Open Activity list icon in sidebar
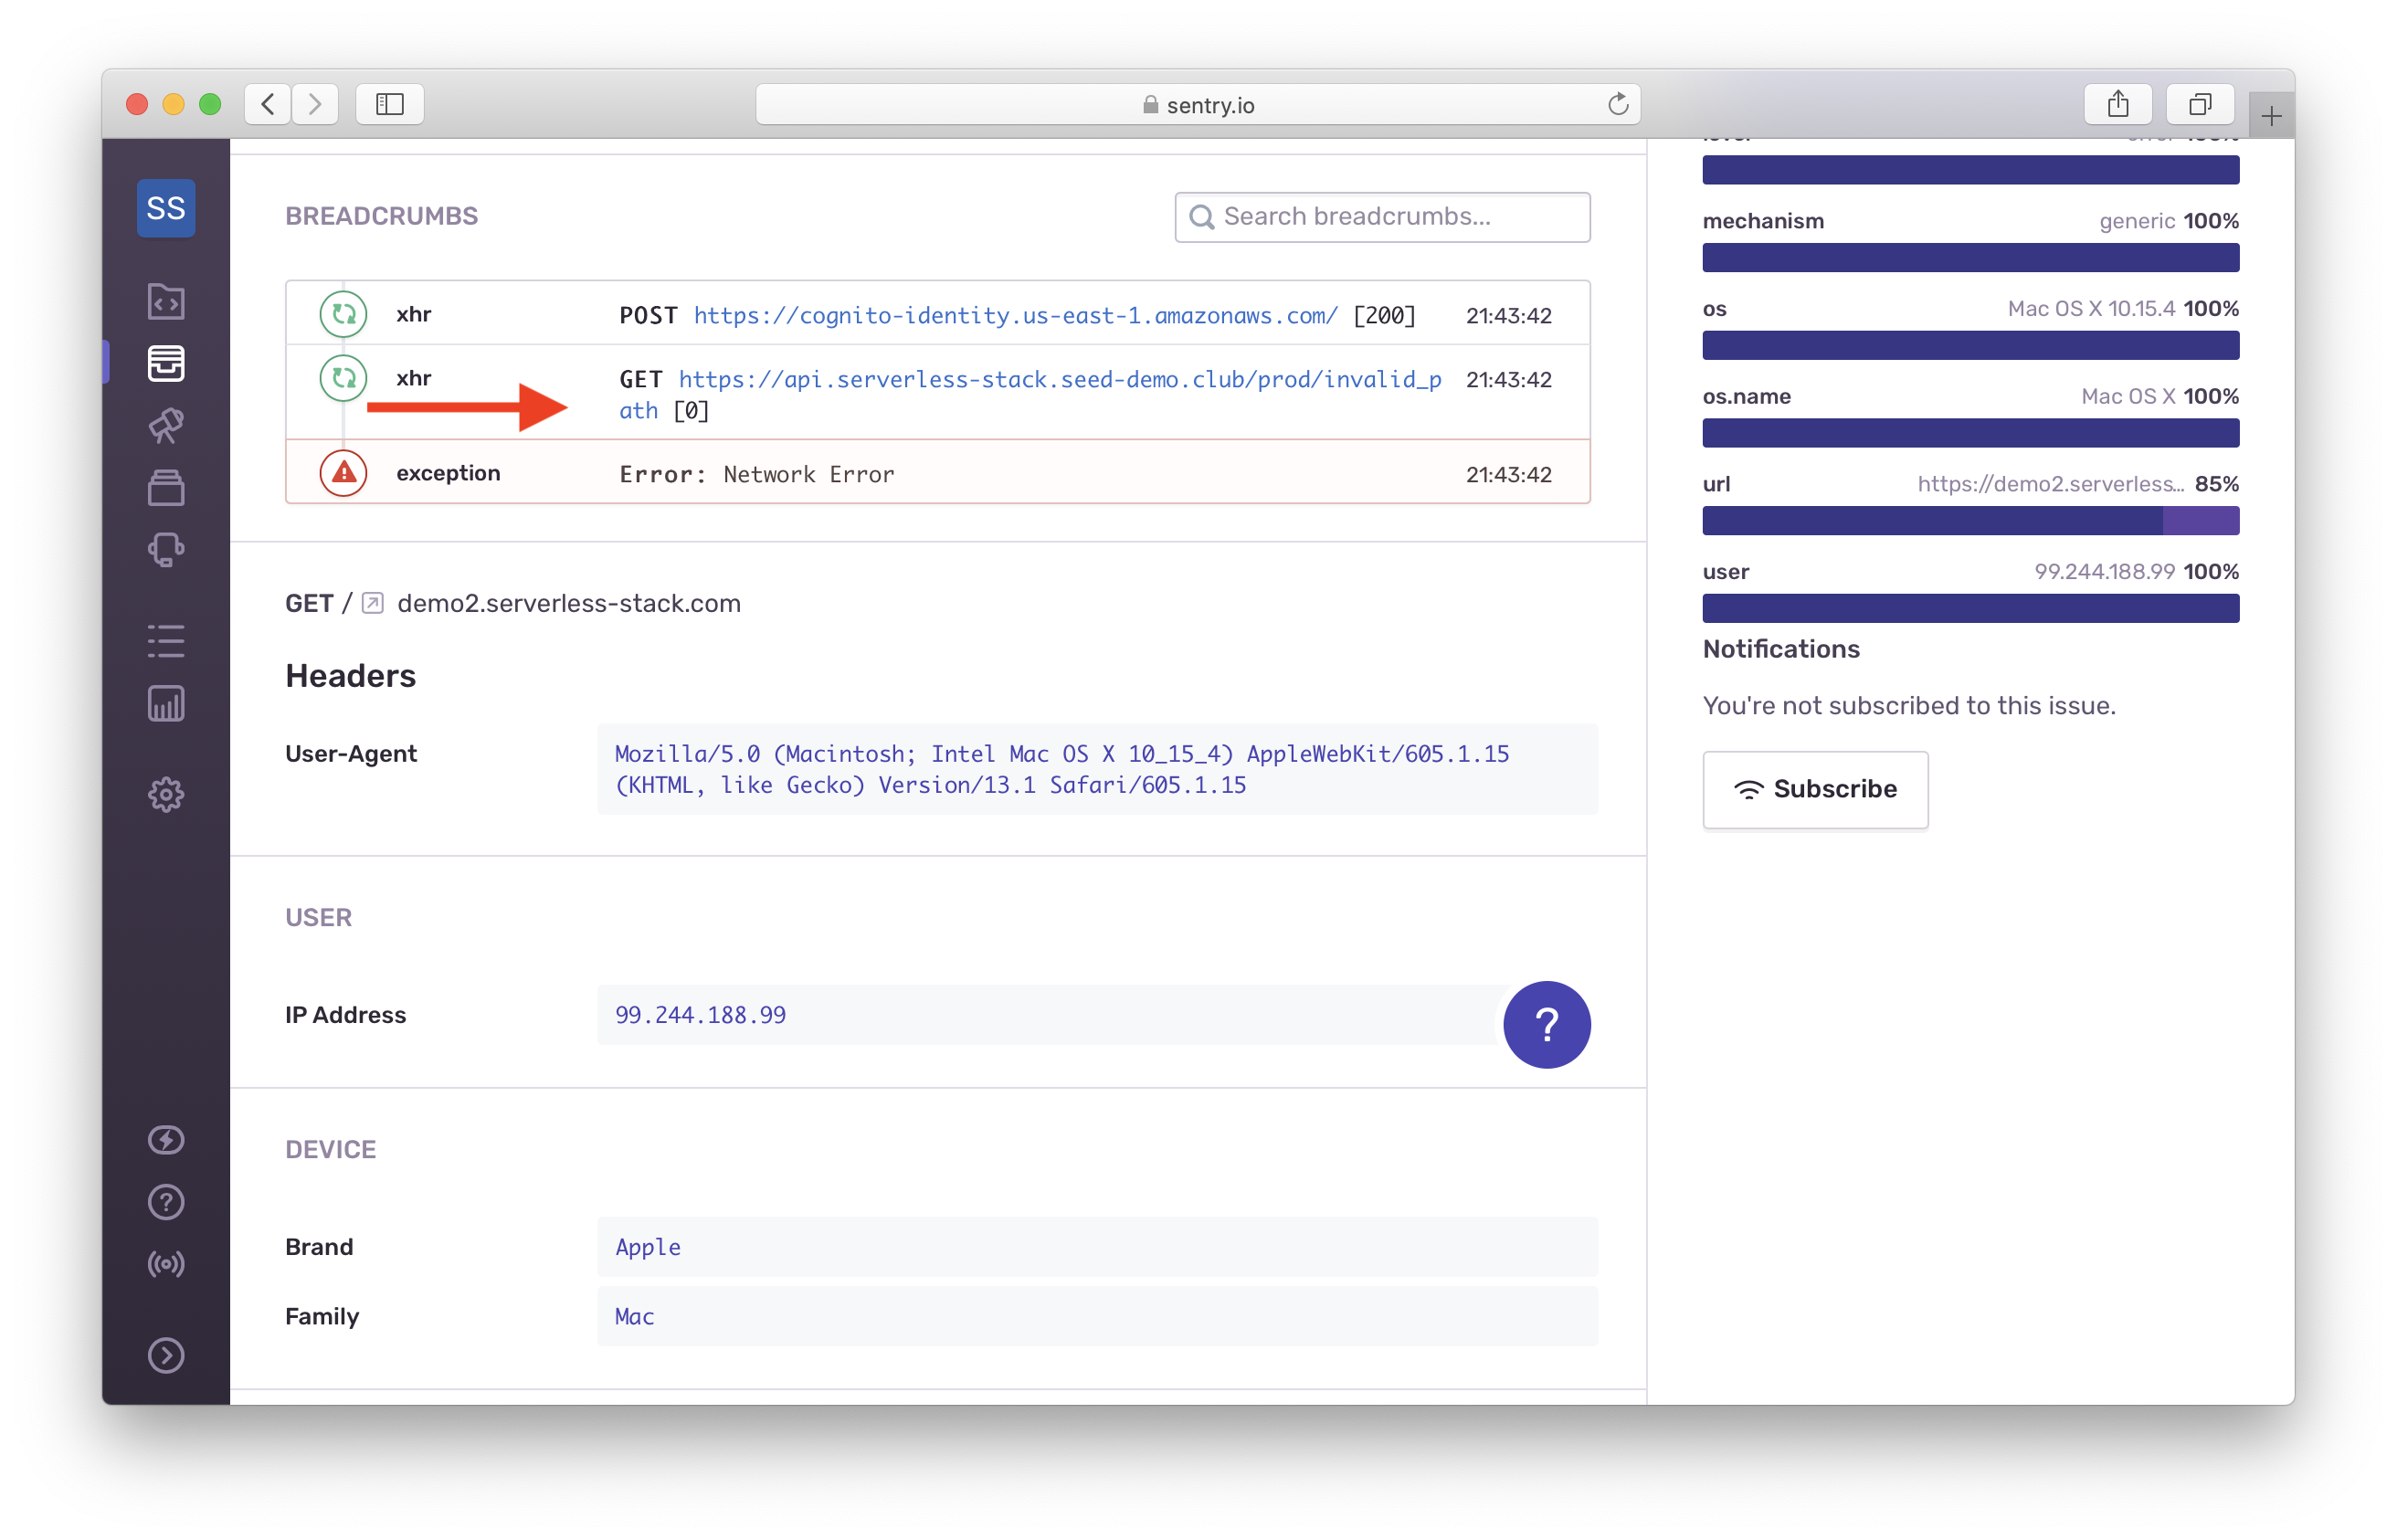The width and height of the screenshot is (2397, 1540). [x=166, y=641]
